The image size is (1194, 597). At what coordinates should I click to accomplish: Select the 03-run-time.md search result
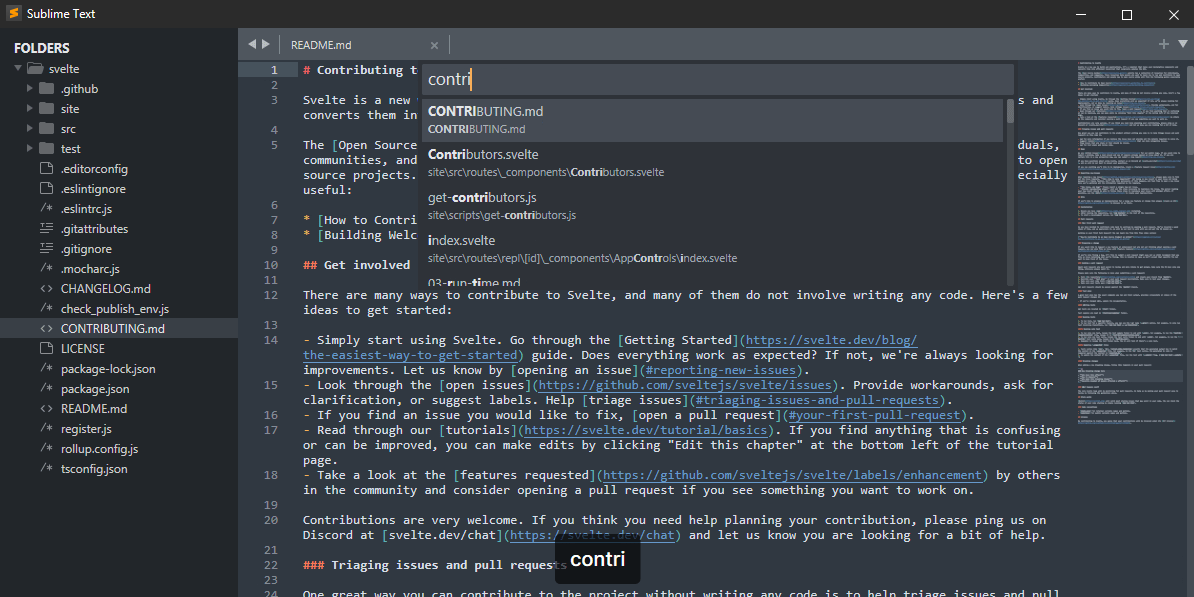714,279
